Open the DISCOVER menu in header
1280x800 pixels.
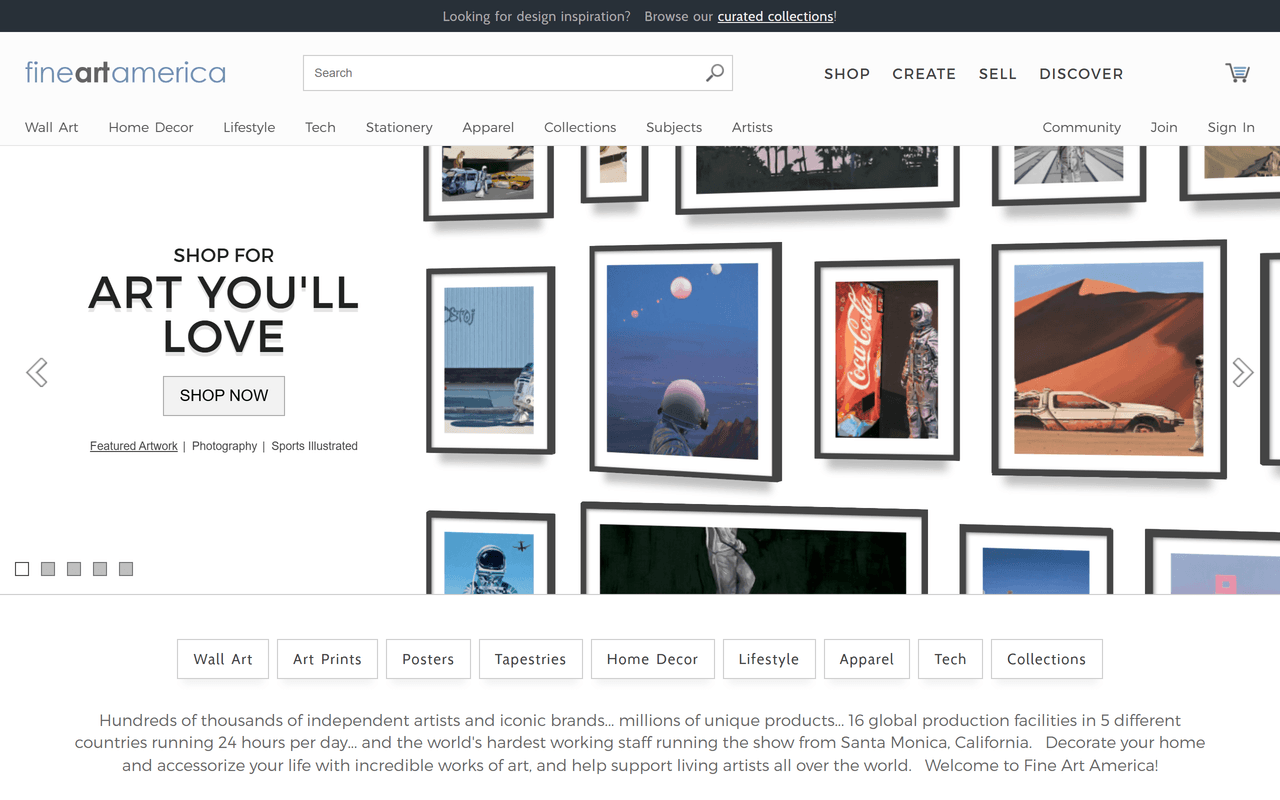pyautogui.click(x=1081, y=74)
